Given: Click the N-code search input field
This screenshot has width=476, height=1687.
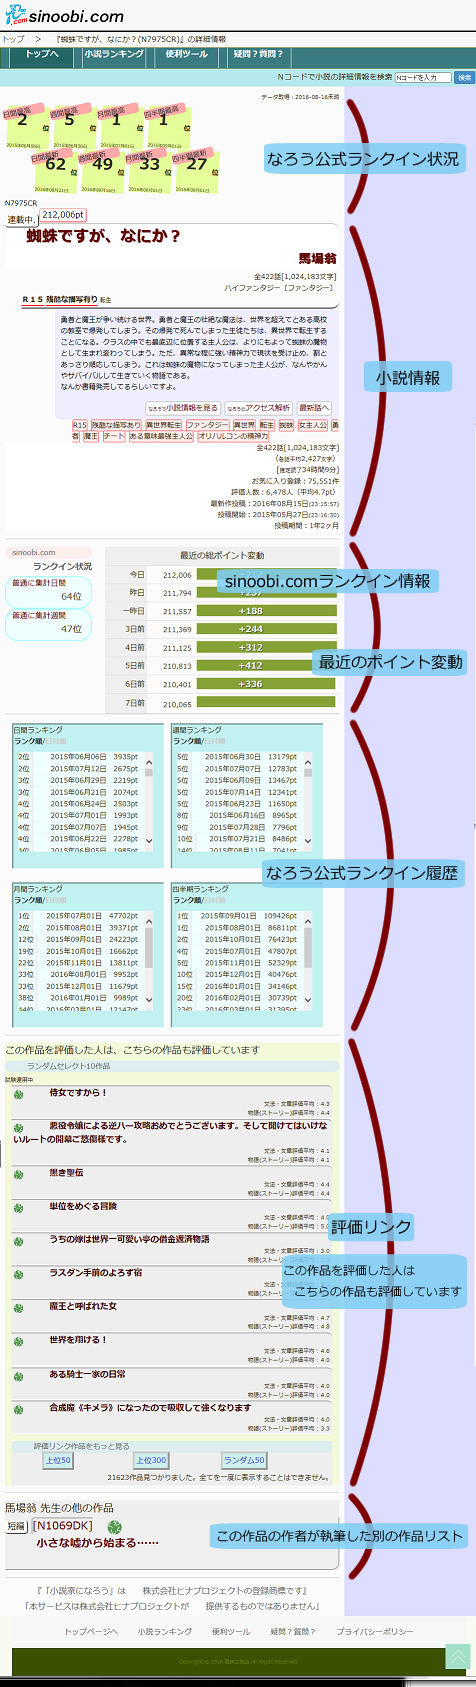Looking at the screenshot, I should [x=423, y=77].
